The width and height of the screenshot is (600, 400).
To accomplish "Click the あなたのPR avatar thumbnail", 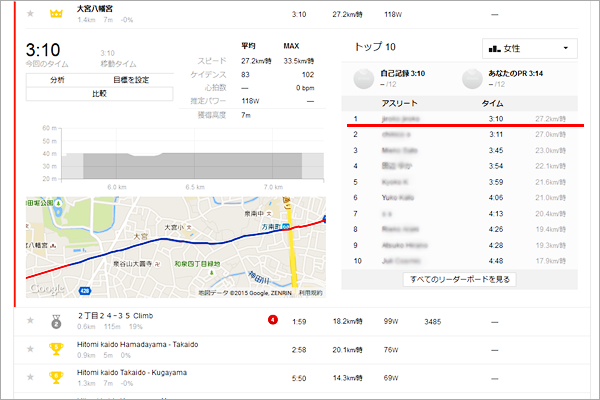I will click(x=472, y=78).
